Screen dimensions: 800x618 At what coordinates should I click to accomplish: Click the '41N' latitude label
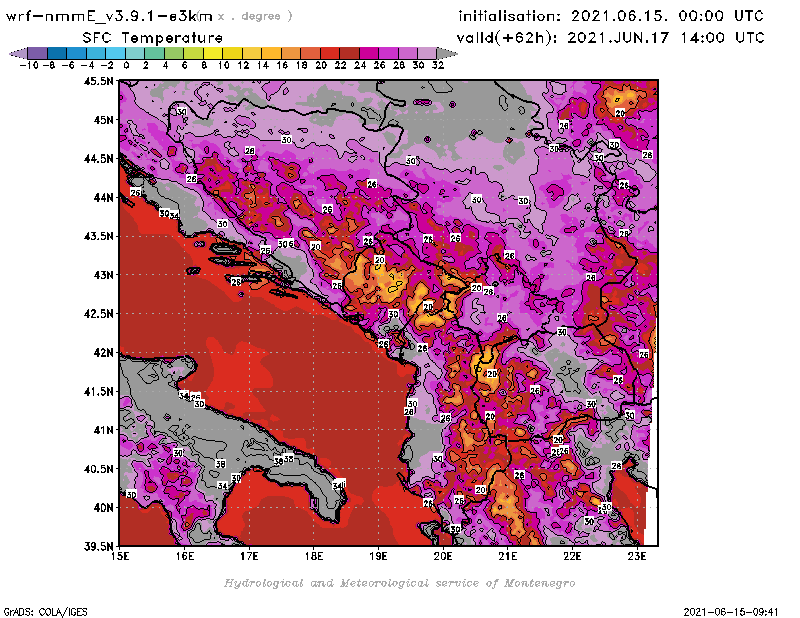[x=103, y=430]
